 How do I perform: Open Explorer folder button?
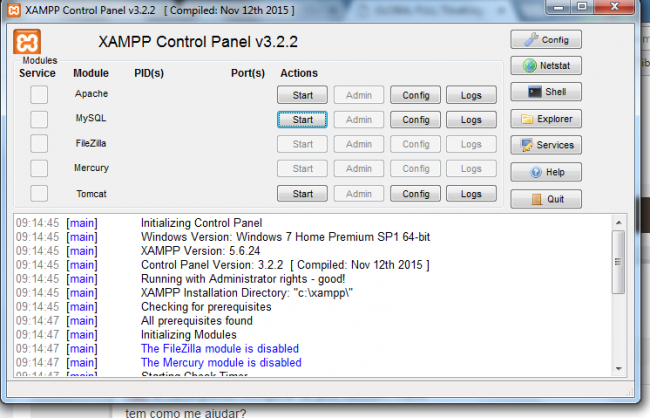point(546,119)
